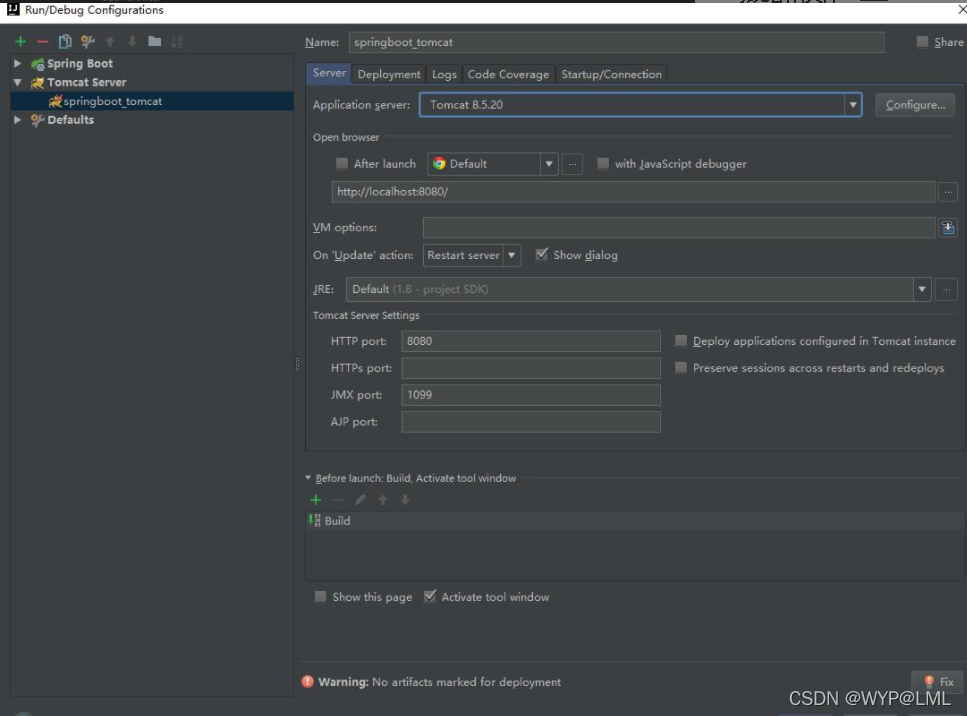The height and width of the screenshot is (716, 967).
Task: Expand the VM options field editor
Action: tap(948, 228)
